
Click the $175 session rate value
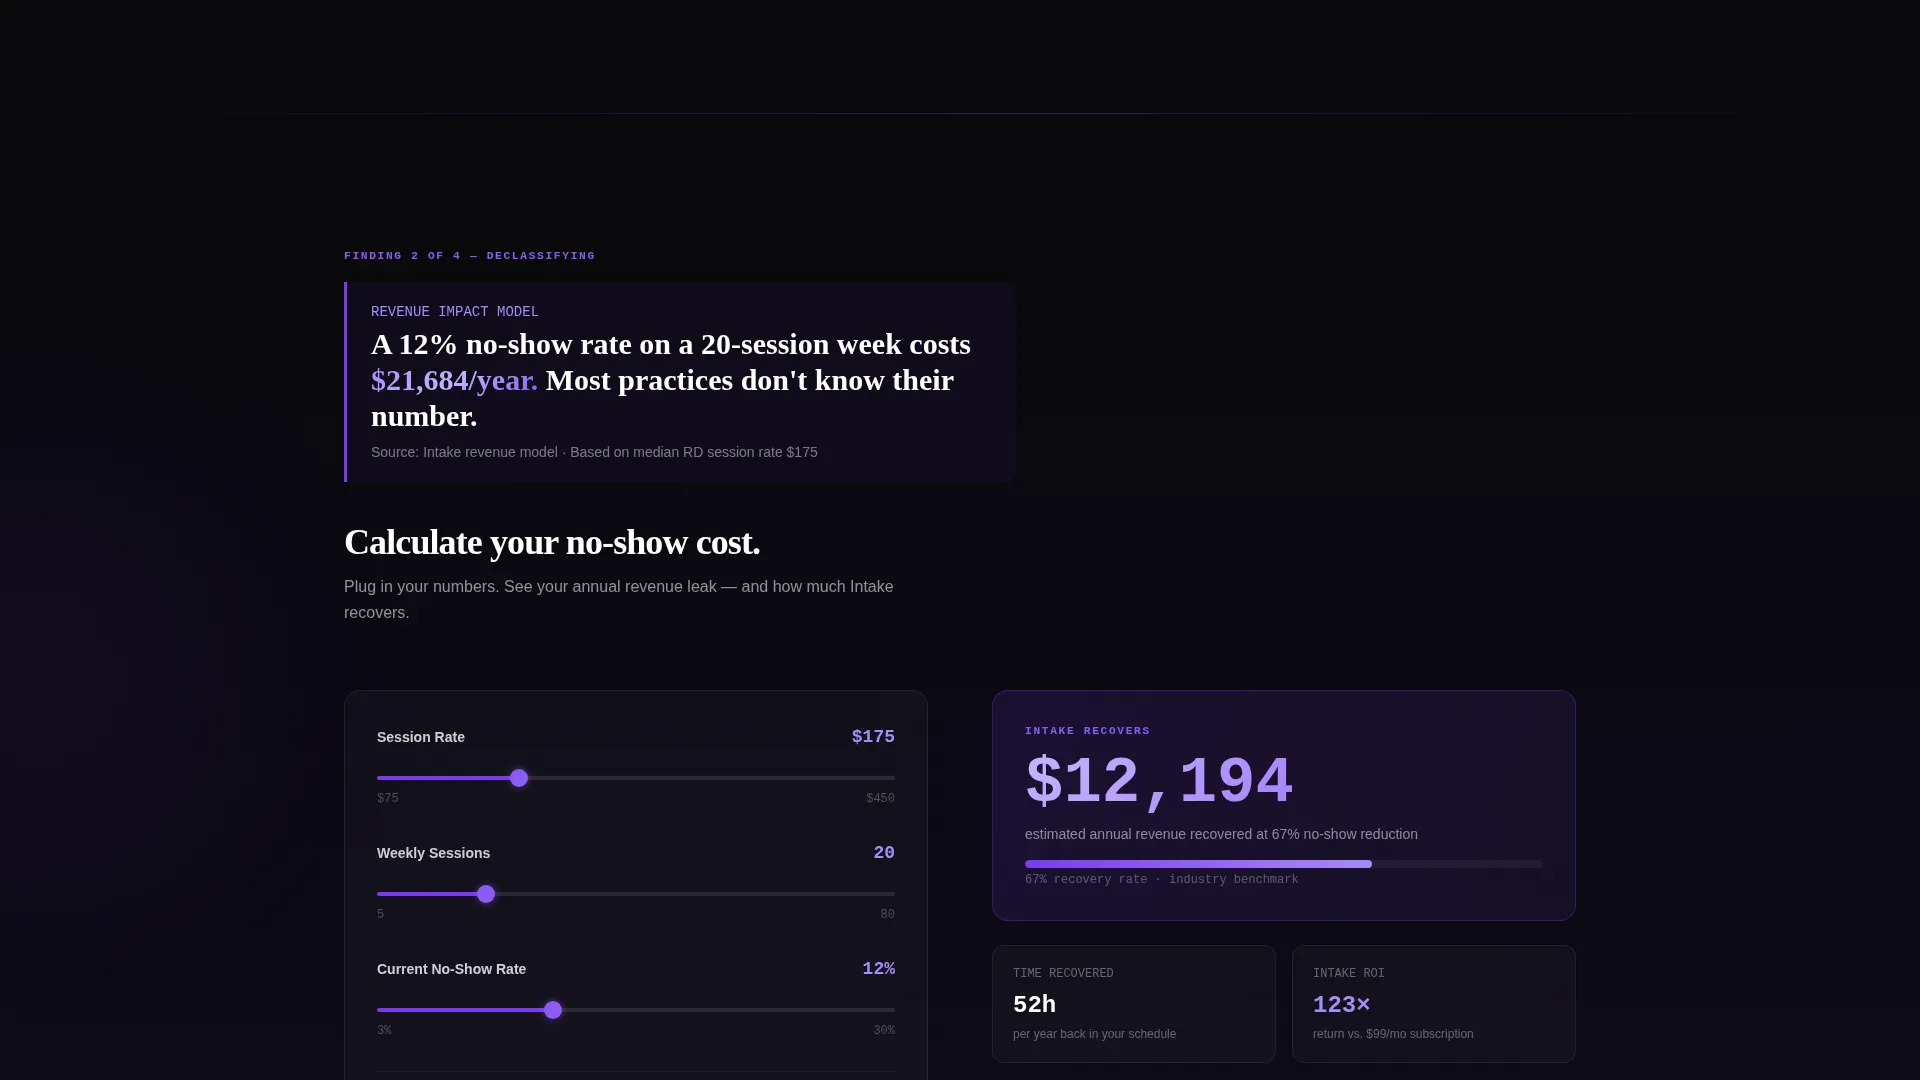pyautogui.click(x=873, y=737)
